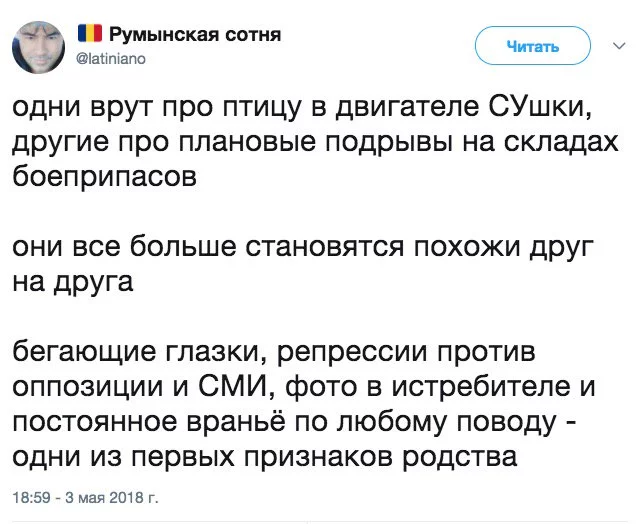Click the Romanian flag emoji beside the name
This screenshot has width=642, height=524.
coord(89,35)
